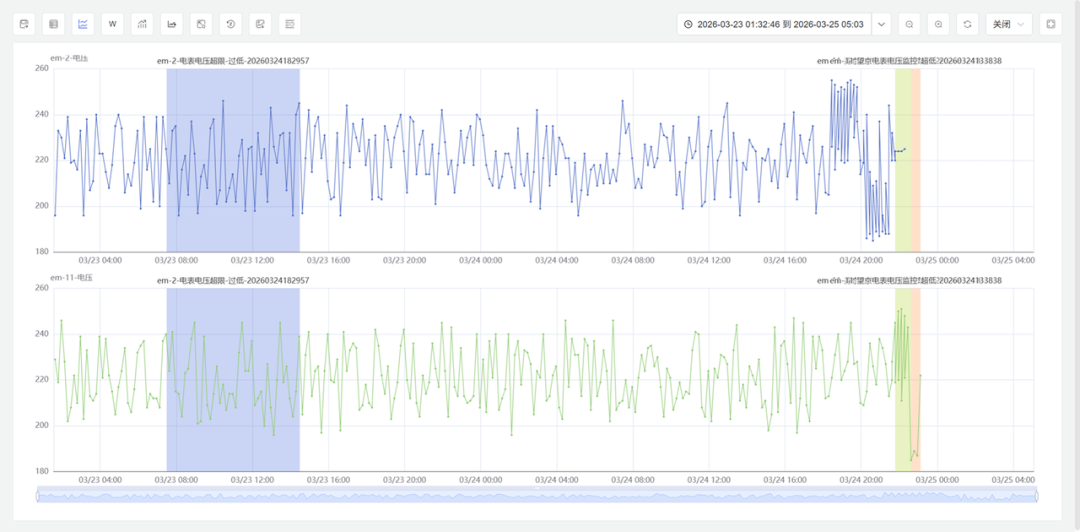Click the 180 y-axis label of the em-11 chart
Image resolution: width=1080 pixels, height=532 pixels.
point(41,471)
